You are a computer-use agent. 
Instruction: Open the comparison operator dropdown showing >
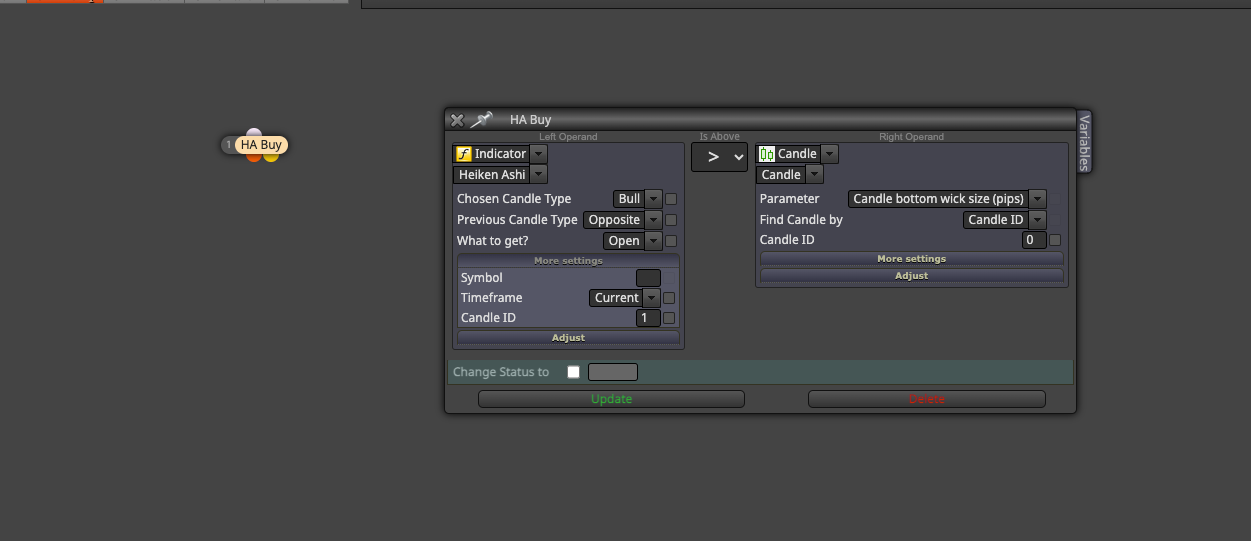point(719,157)
